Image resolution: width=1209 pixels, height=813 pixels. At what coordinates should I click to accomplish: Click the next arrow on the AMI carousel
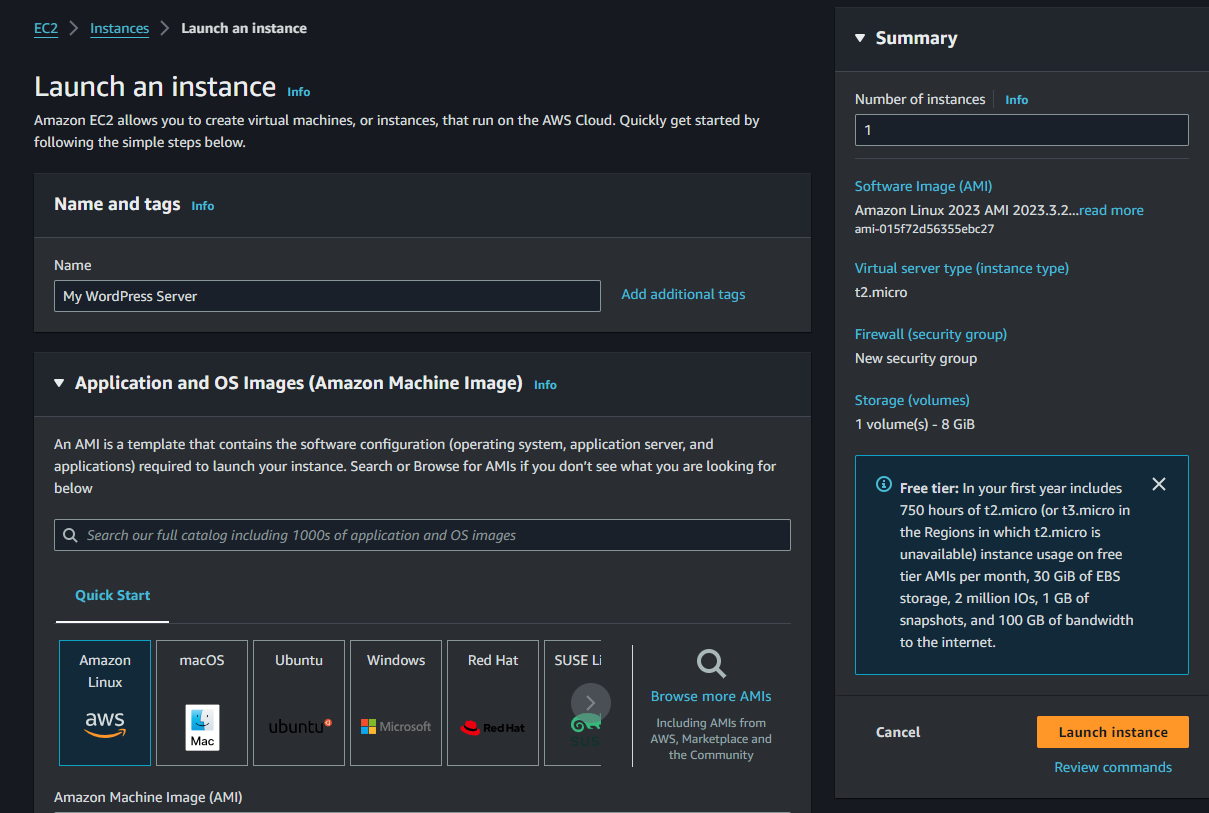[590, 702]
